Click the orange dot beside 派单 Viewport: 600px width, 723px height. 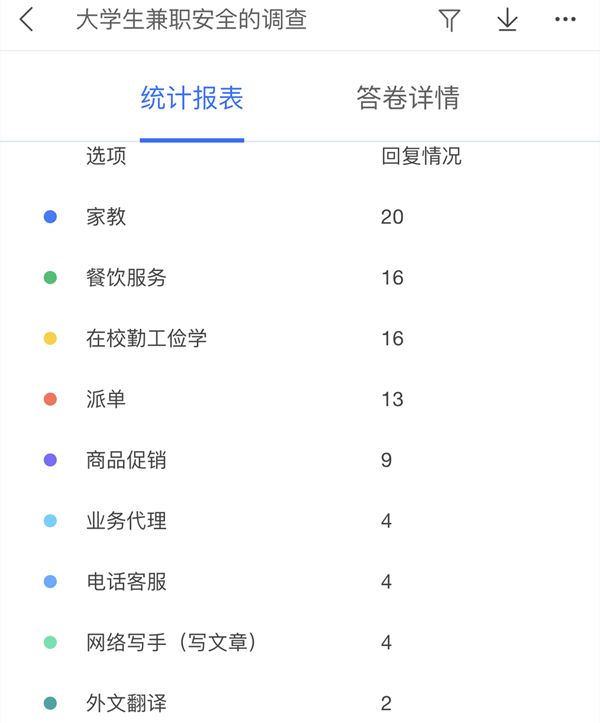coord(51,400)
